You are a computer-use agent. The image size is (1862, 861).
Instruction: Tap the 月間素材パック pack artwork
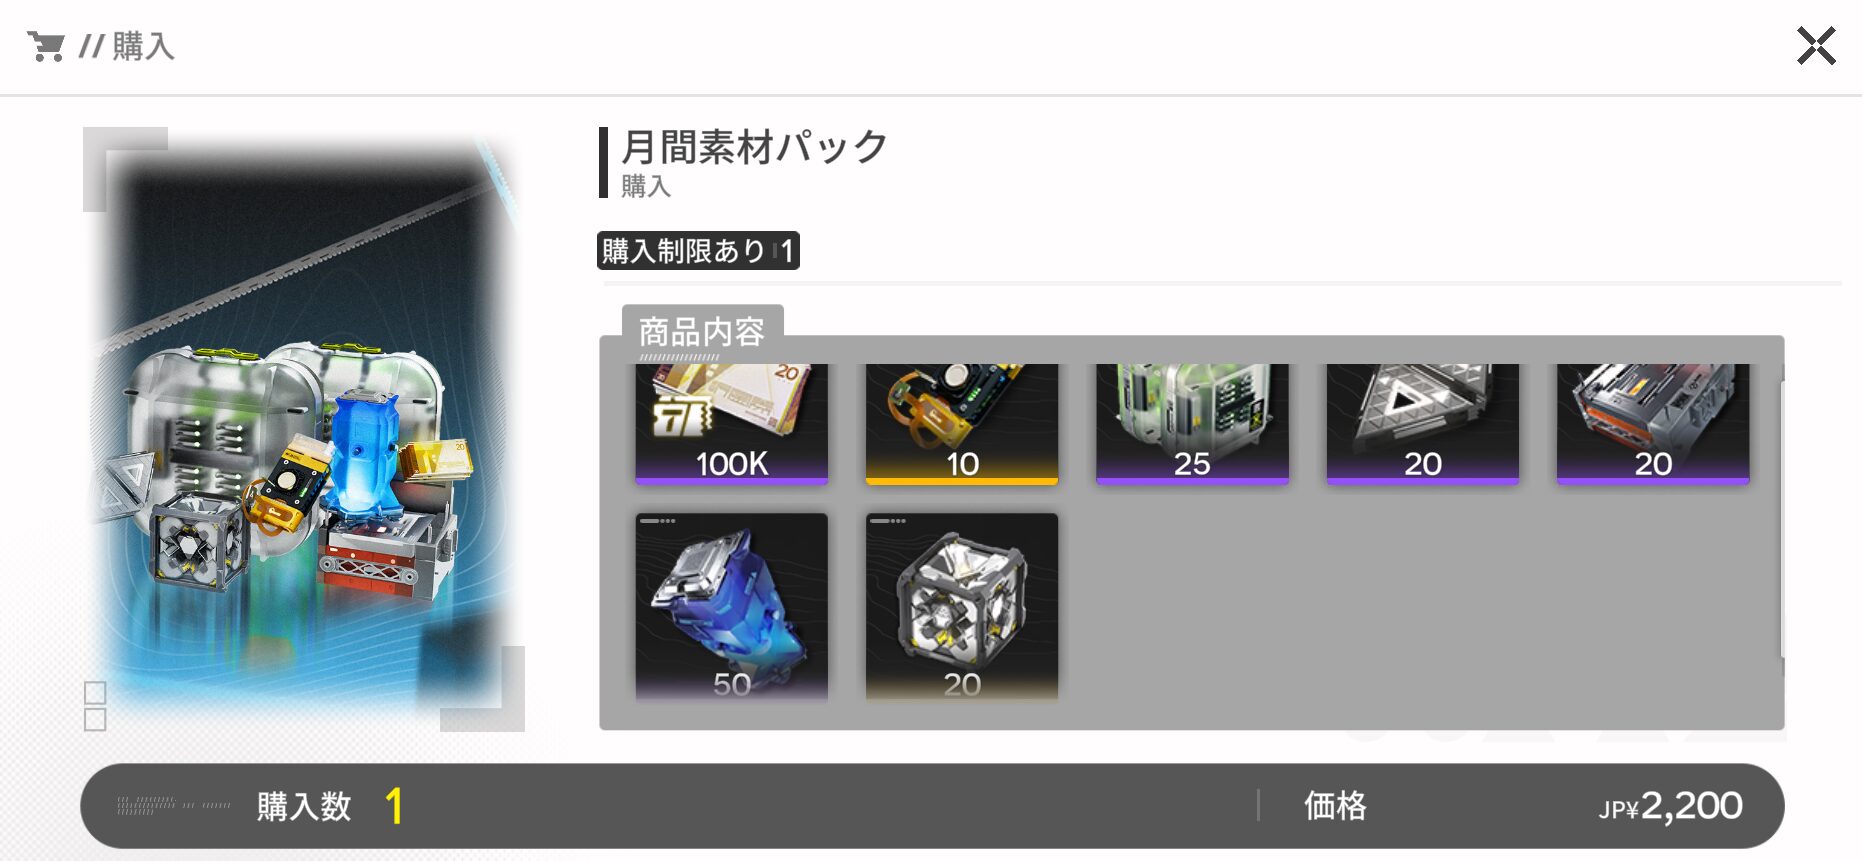click(304, 430)
